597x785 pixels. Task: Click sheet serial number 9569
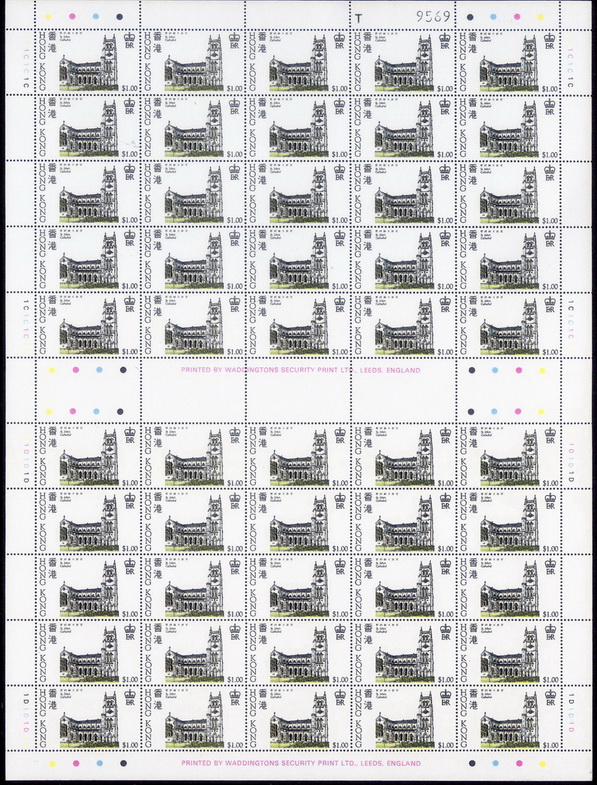tap(434, 17)
